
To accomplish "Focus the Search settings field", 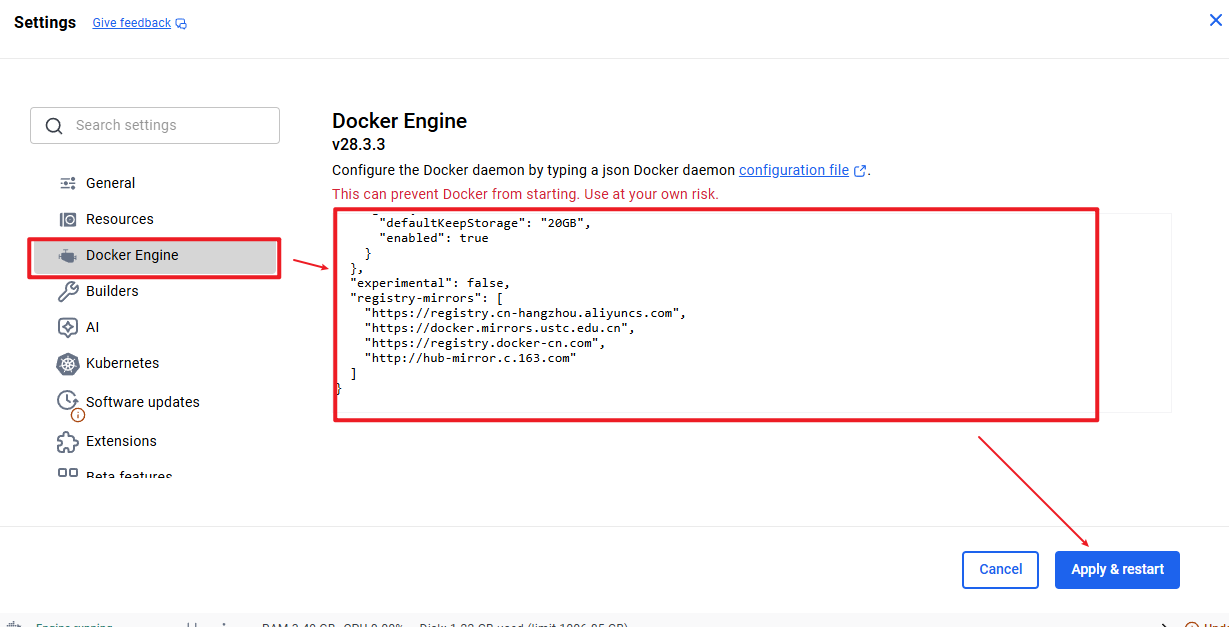I will pyautogui.click(x=155, y=125).
